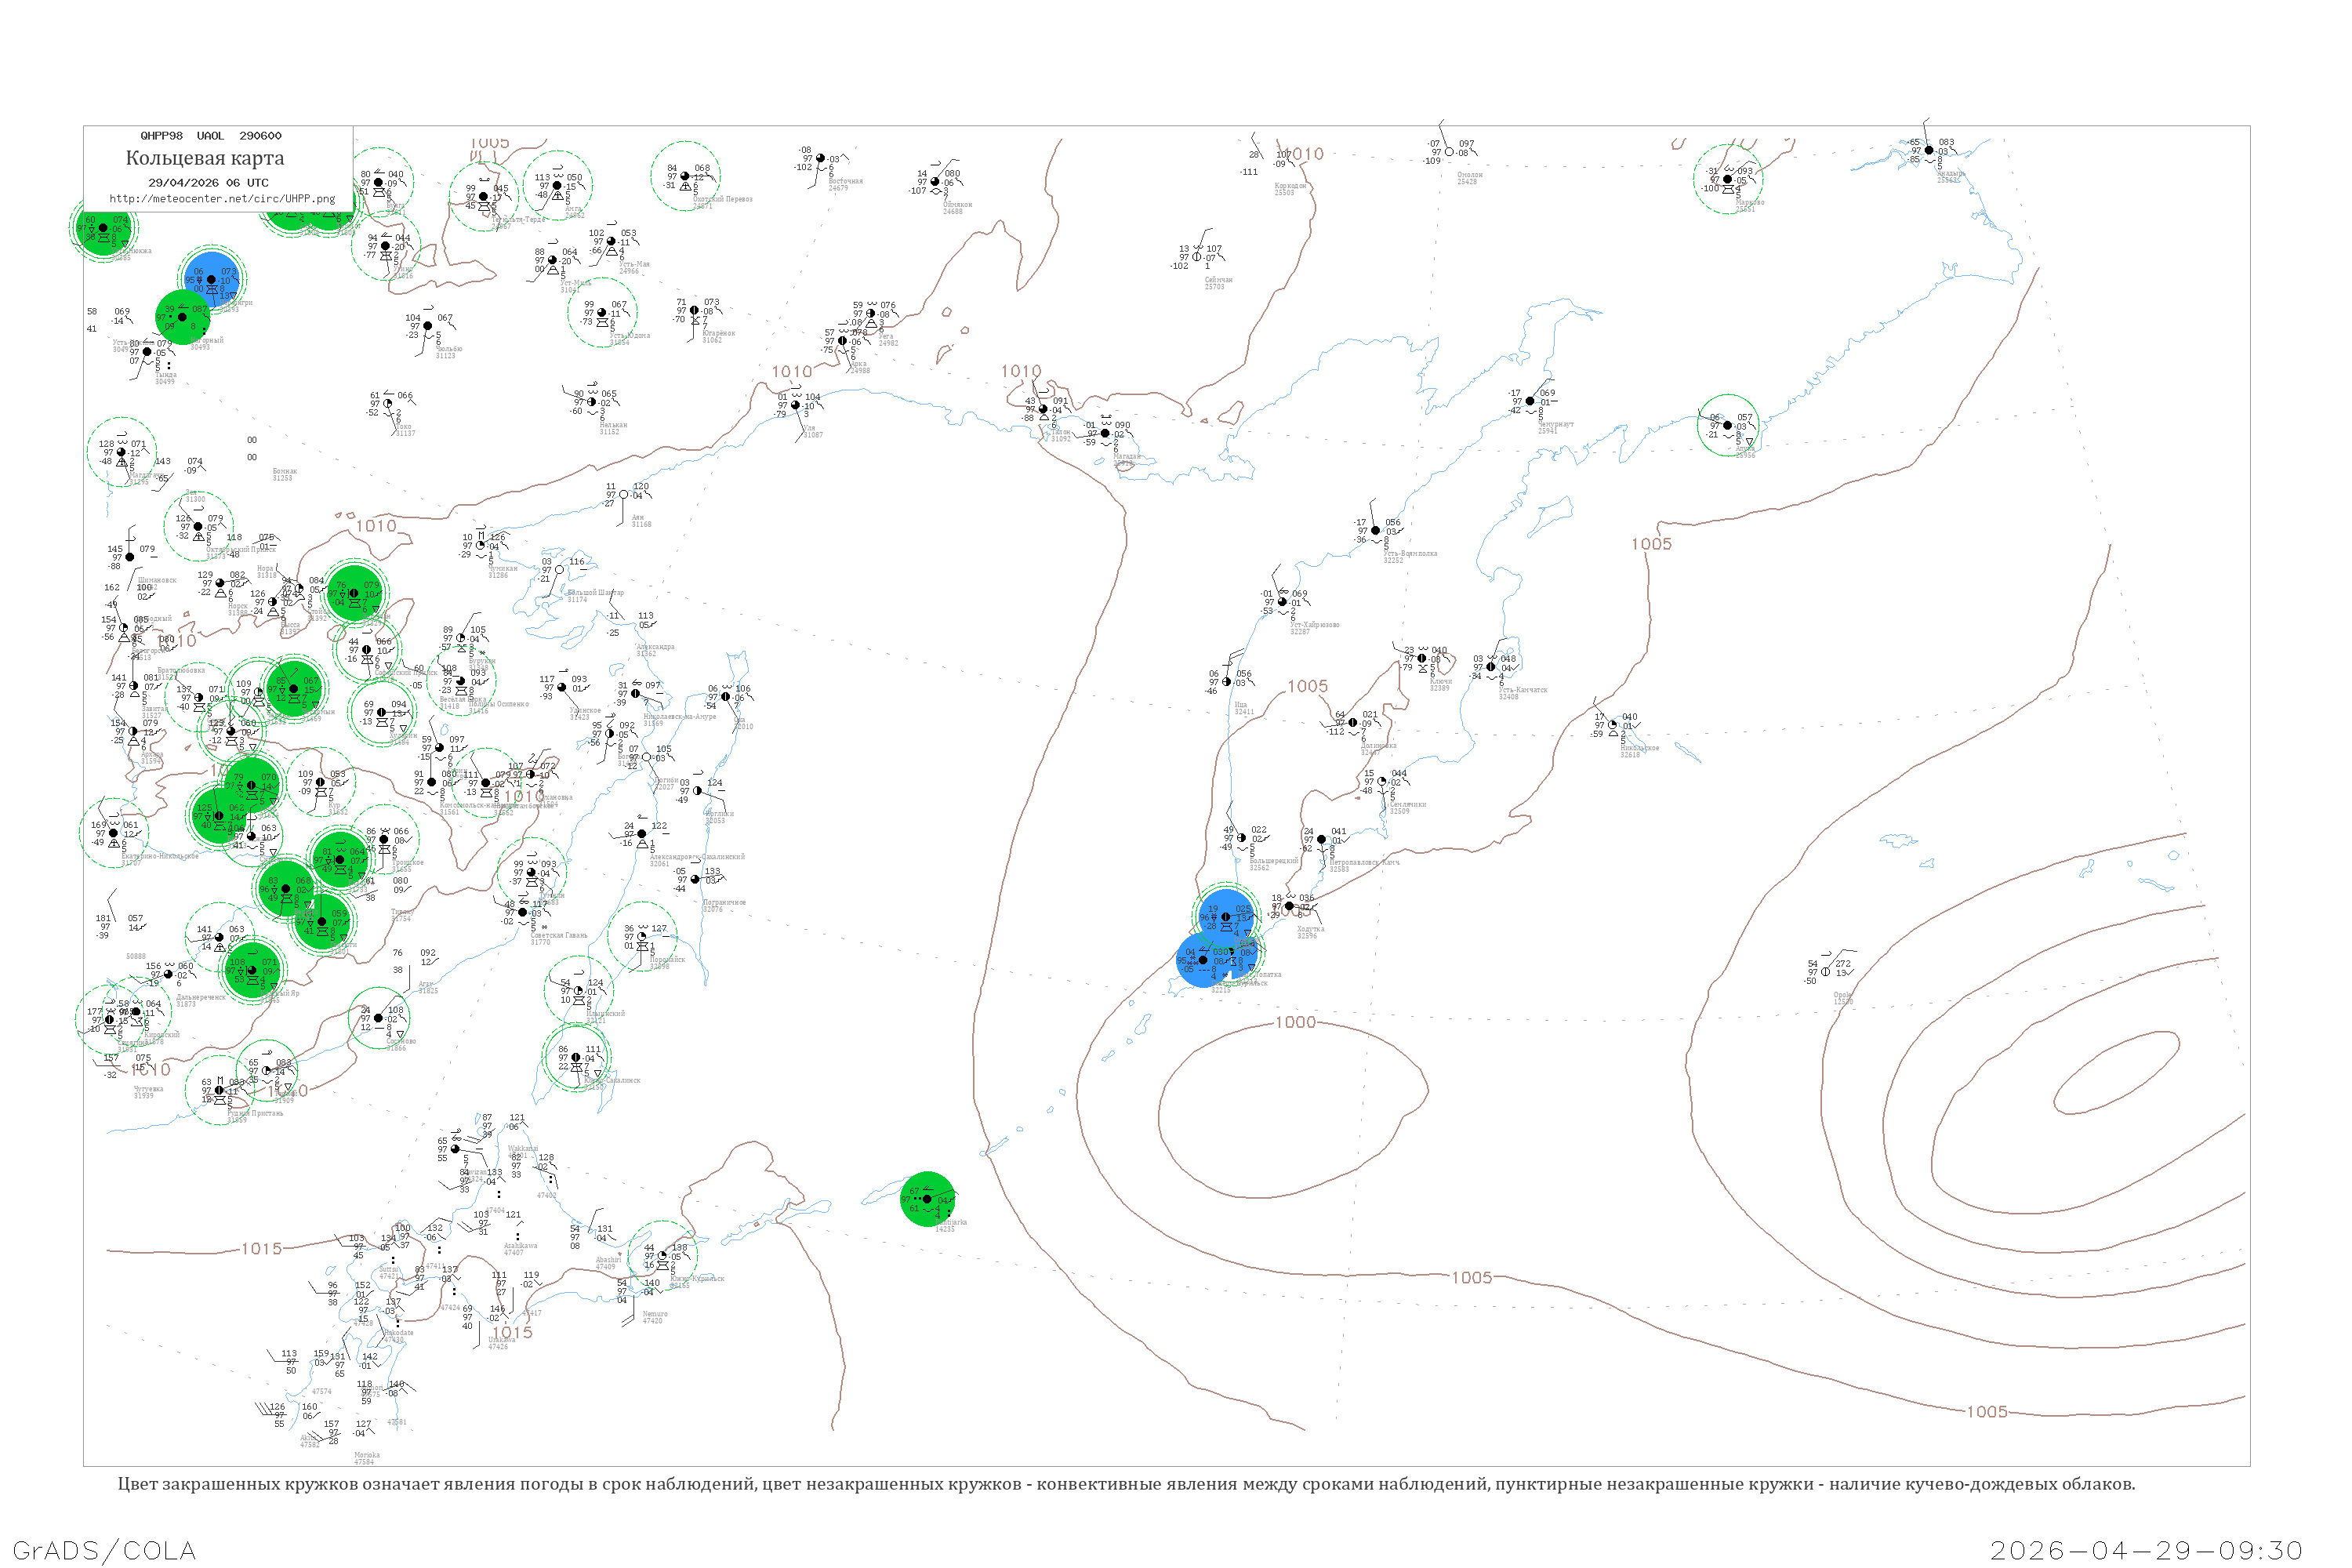The width and height of the screenshot is (2352, 1568).
Task: Click the Магдагачи dashed-circle station
Action: click(x=121, y=452)
